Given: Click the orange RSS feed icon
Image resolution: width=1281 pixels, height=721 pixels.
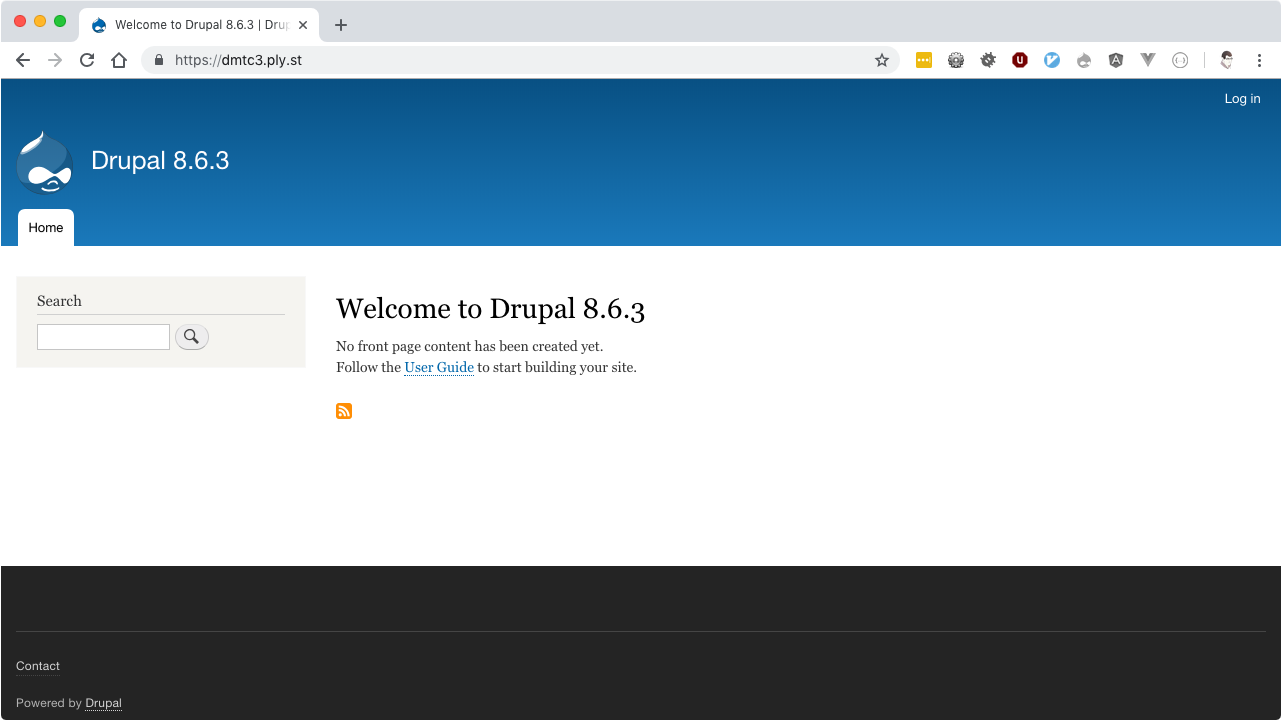Looking at the screenshot, I should tap(344, 411).
